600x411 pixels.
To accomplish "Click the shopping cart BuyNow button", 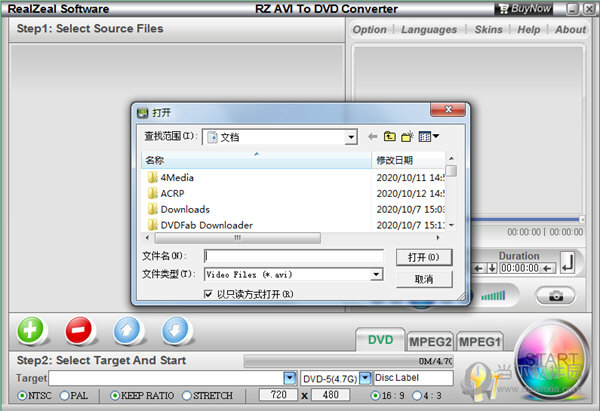I will click(526, 8).
